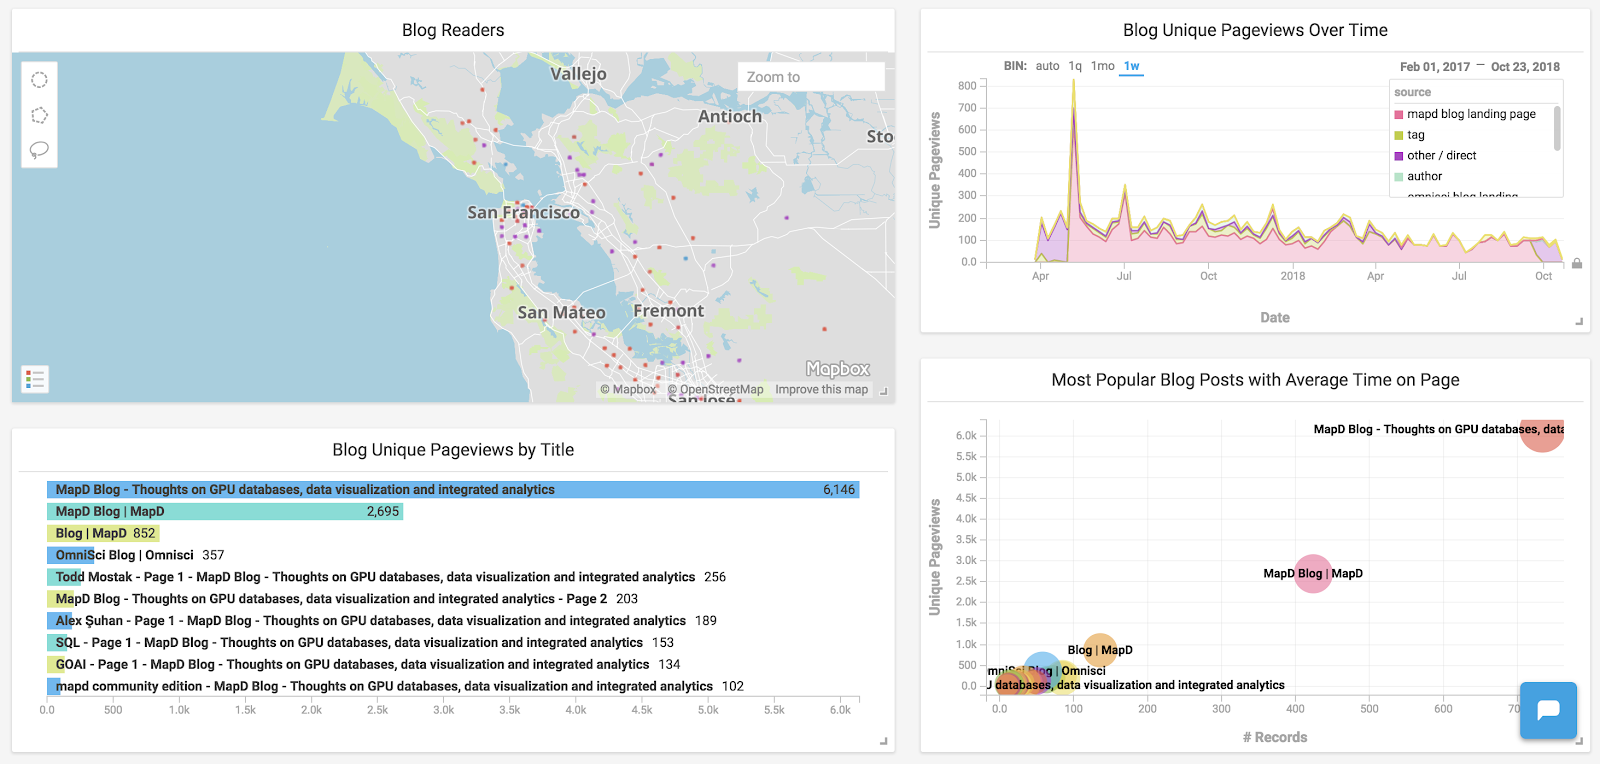
Task: Set bin to auto
Action: [x=1047, y=66]
